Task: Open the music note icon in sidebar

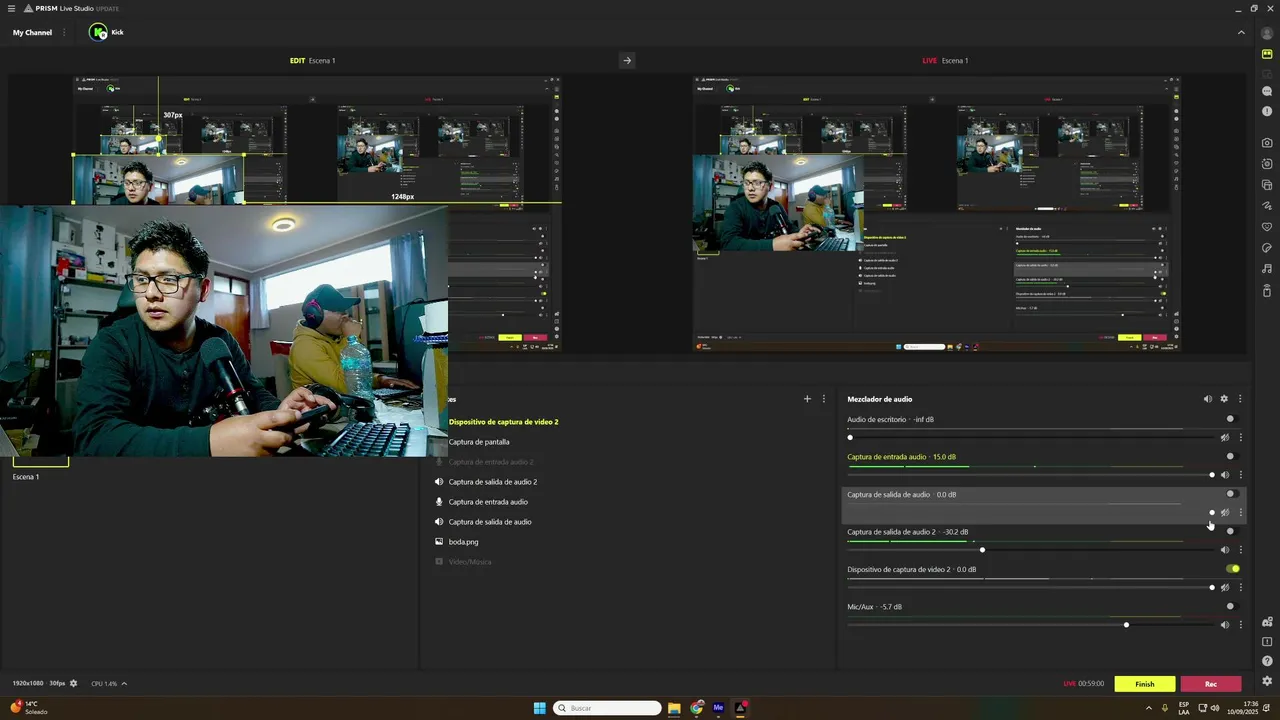Action: pos(1267,269)
